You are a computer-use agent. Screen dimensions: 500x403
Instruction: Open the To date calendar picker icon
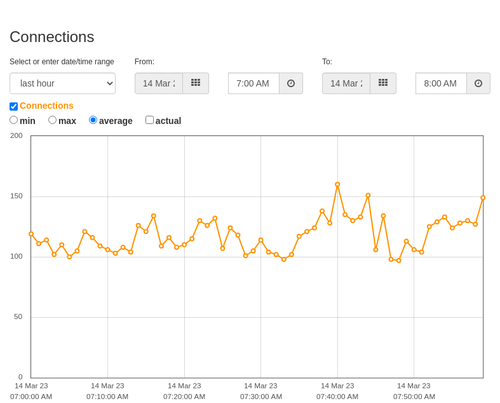[383, 83]
